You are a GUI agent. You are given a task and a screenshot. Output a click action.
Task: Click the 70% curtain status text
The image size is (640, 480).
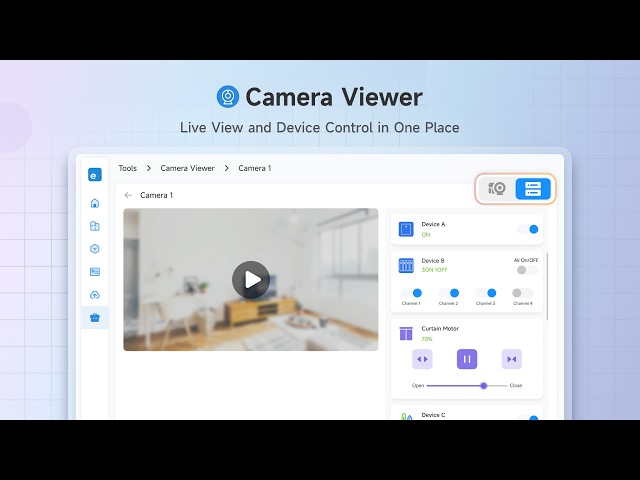(427, 339)
